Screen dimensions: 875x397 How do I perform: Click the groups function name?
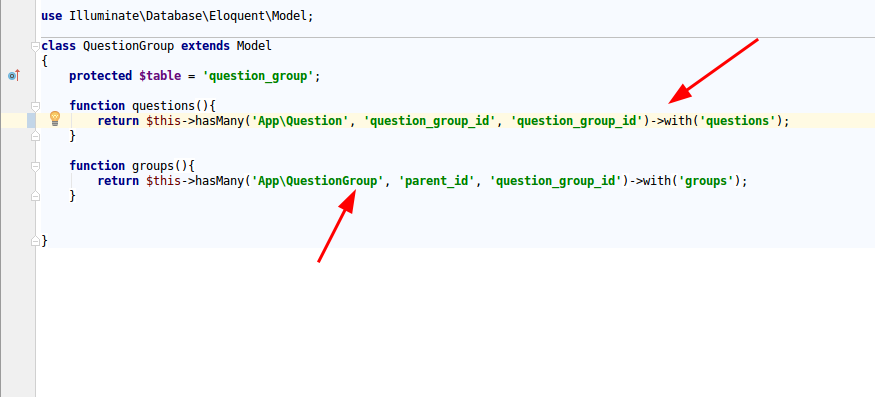pyautogui.click(x=152, y=166)
